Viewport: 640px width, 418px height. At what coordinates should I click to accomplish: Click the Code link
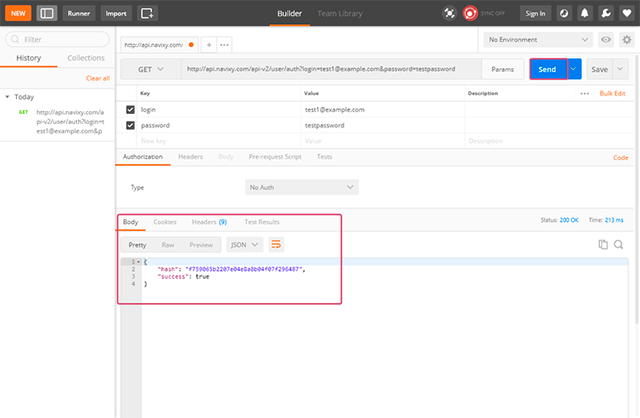[620, 158]
